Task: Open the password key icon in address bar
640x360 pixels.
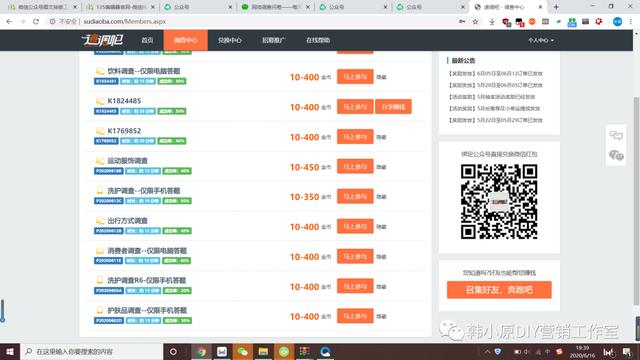Action: [462, 22]
